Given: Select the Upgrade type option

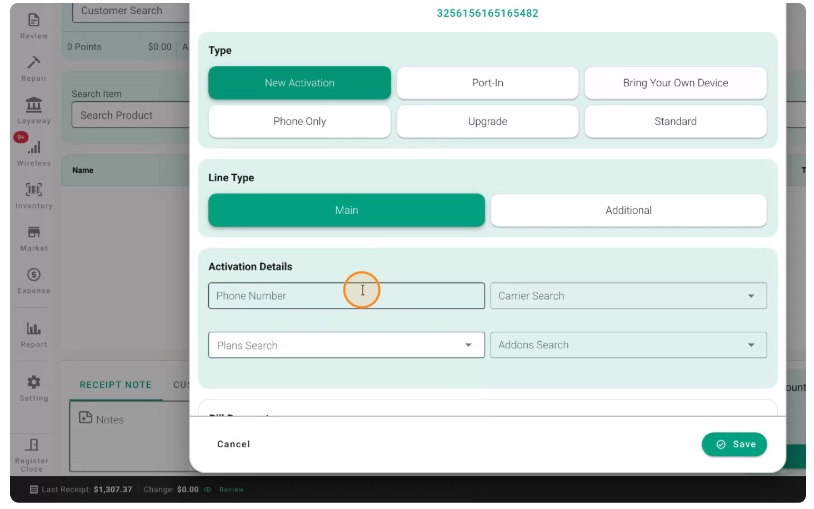Looking at the screenshot, I should click(x=487, y=122).
